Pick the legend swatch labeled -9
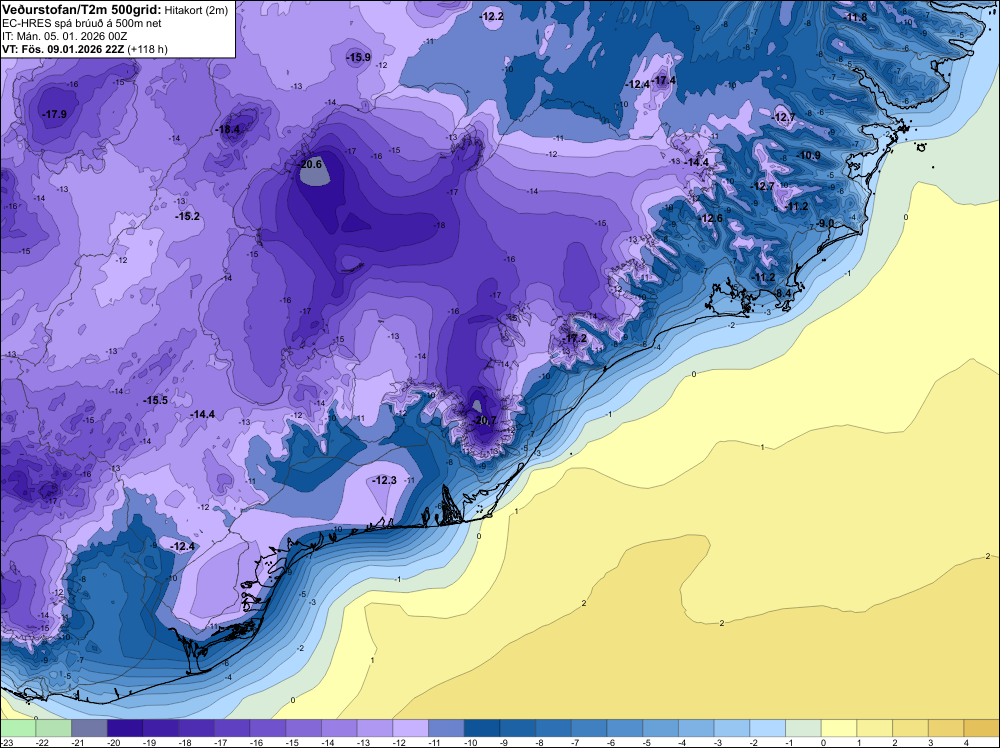 [518, 728]
